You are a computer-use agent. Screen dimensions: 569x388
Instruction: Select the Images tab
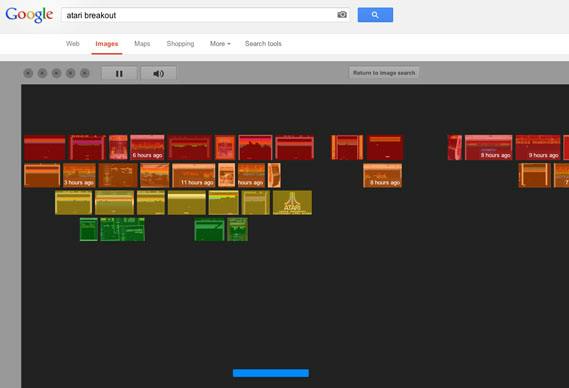(x=107, y=44)
